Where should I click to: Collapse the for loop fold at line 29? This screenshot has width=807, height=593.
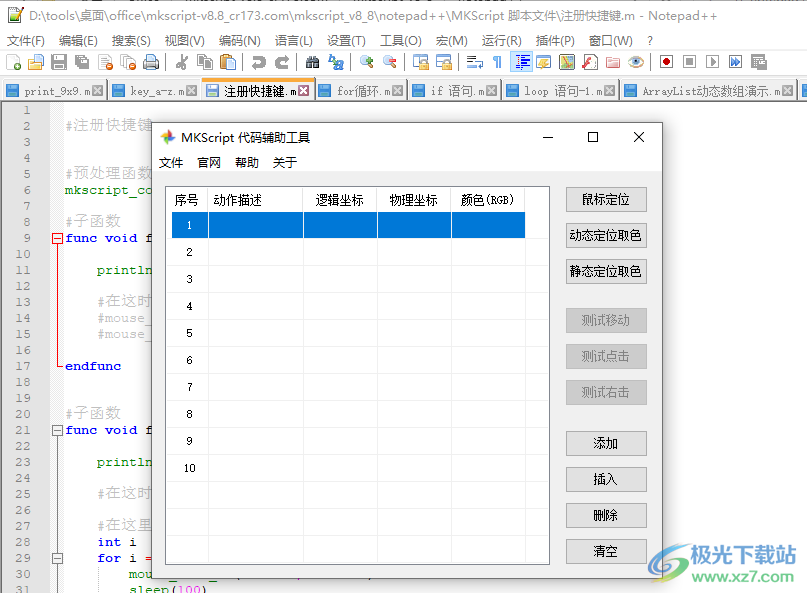pyautogui.click(x=57, y=559)
